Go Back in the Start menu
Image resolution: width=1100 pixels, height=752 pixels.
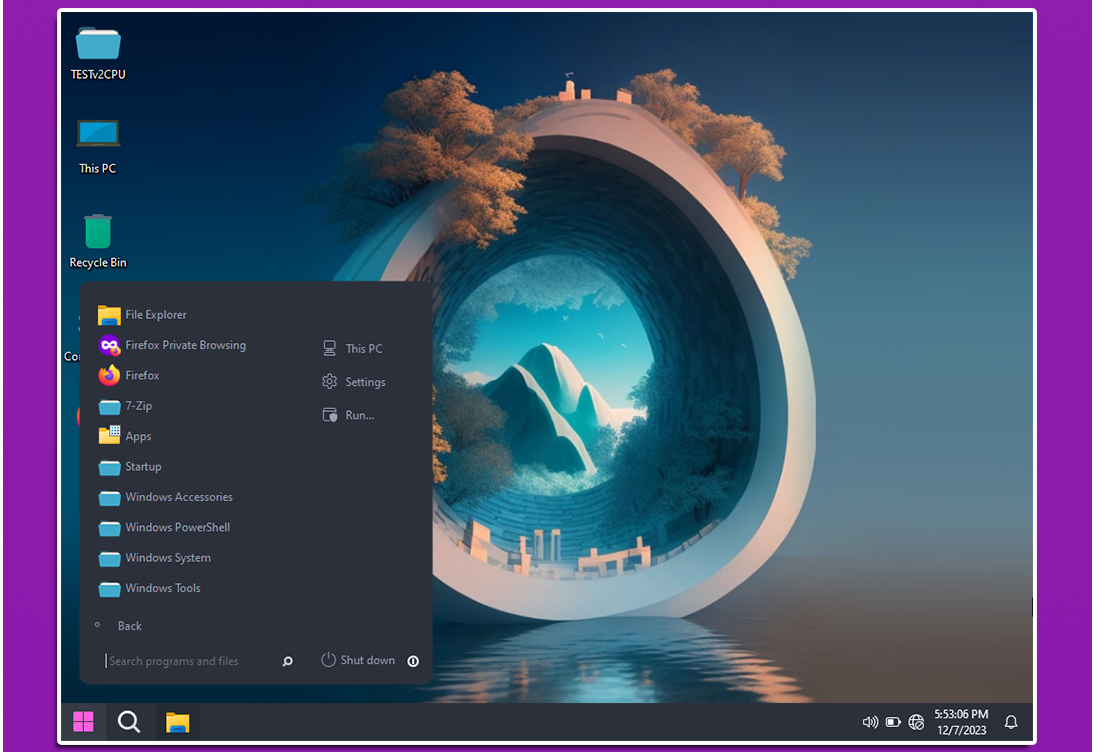pos(129,626)
